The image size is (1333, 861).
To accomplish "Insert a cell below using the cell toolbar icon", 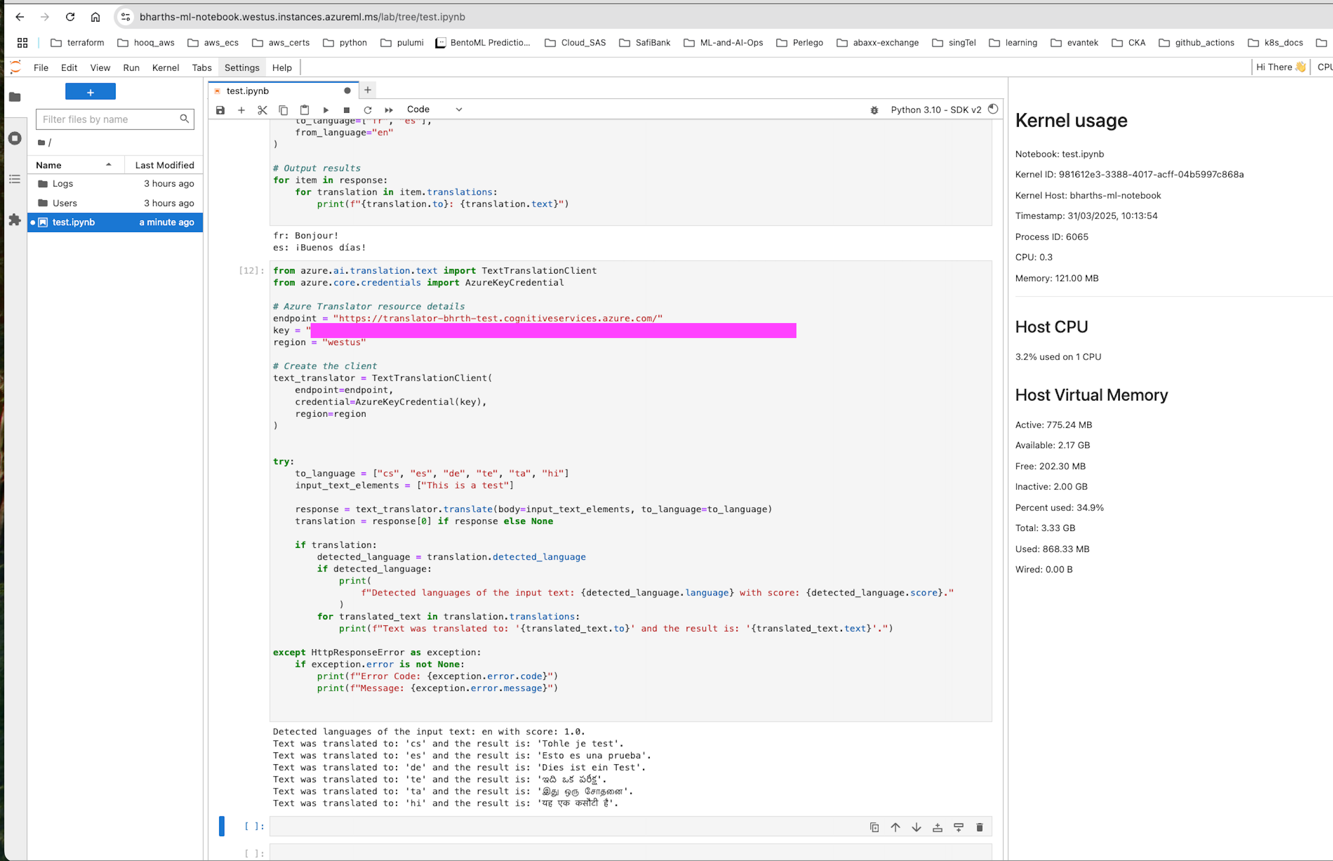I will [958, 828].
